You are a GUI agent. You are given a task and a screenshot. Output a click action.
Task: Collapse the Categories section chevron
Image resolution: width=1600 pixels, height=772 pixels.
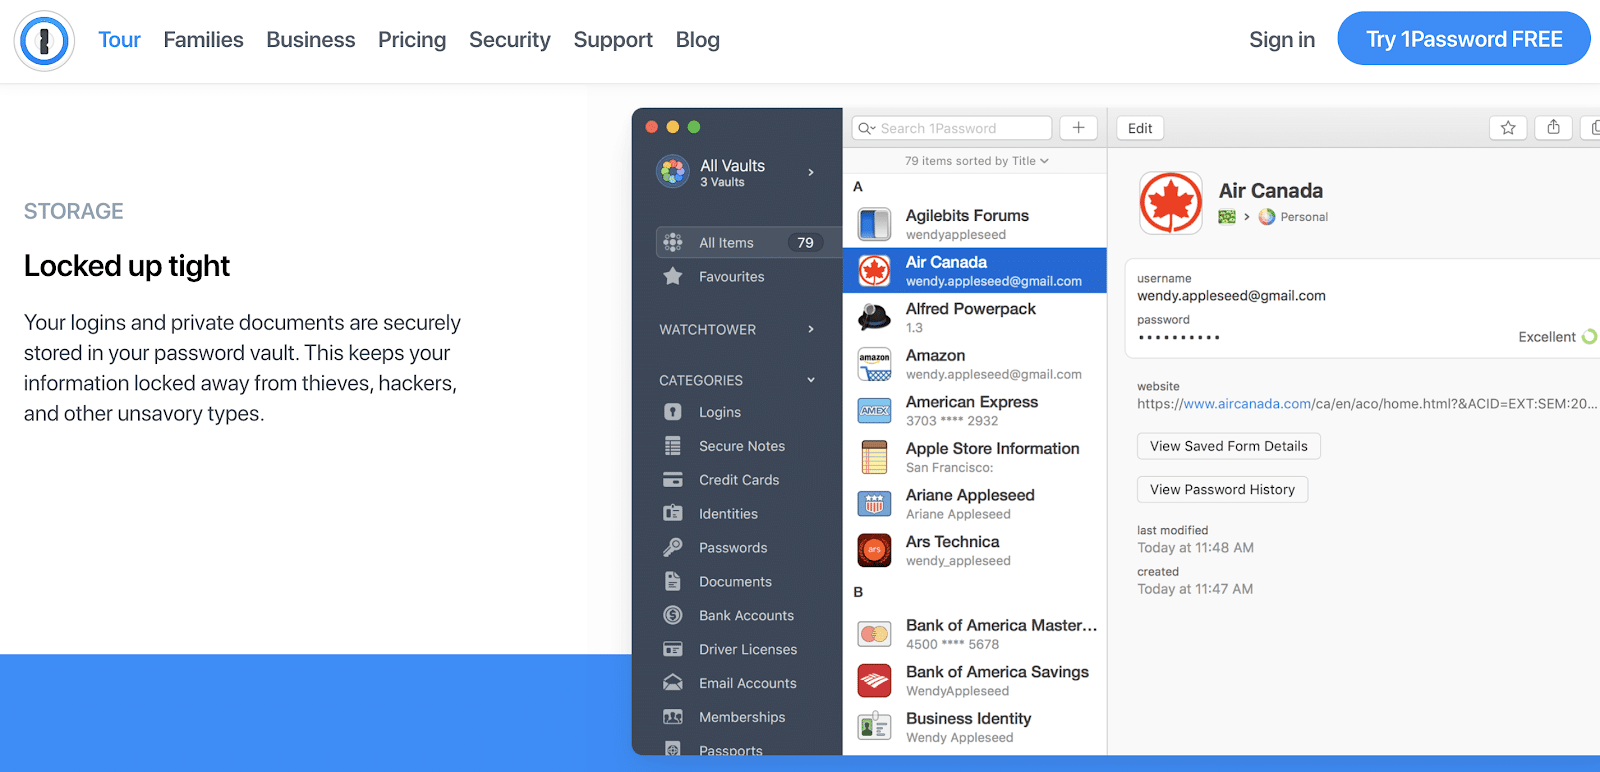[x=811, y=380]
